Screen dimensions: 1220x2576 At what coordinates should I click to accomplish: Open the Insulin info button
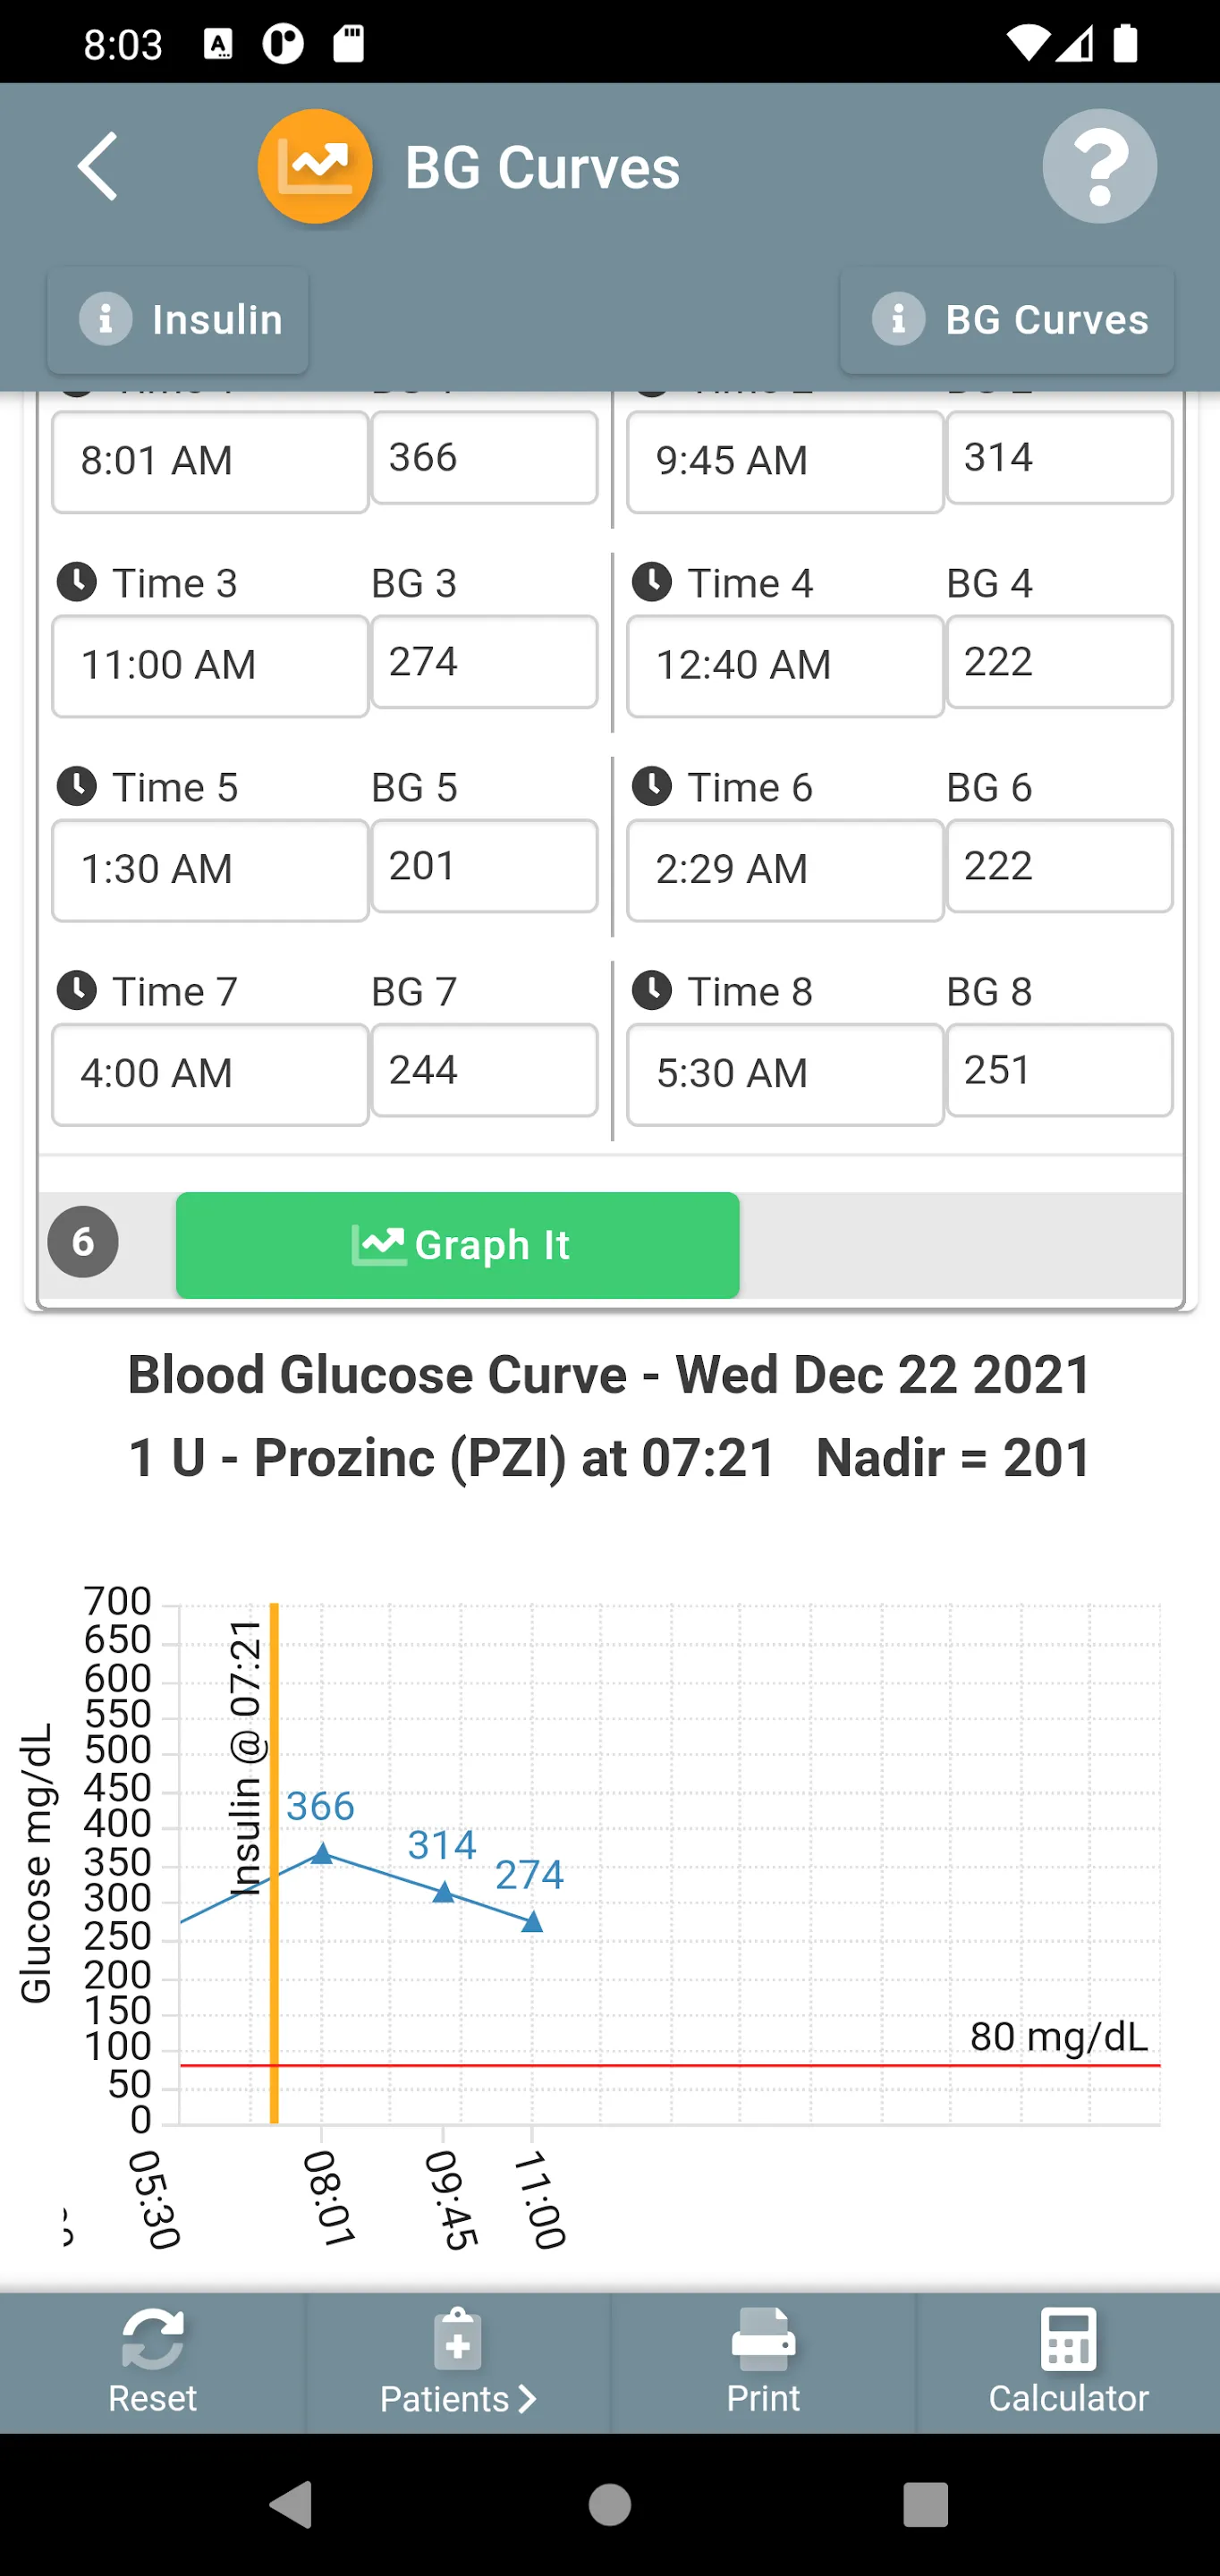[x=178, y=320]
